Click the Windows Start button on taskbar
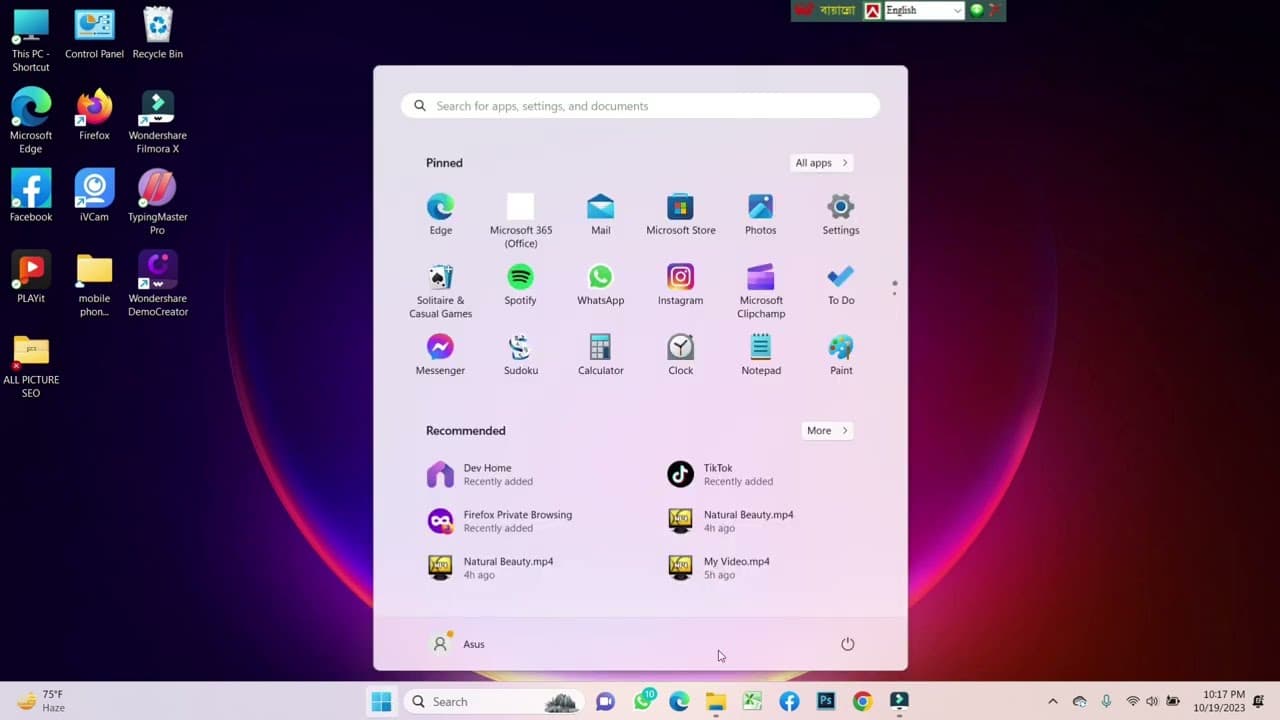 (381, 702)
